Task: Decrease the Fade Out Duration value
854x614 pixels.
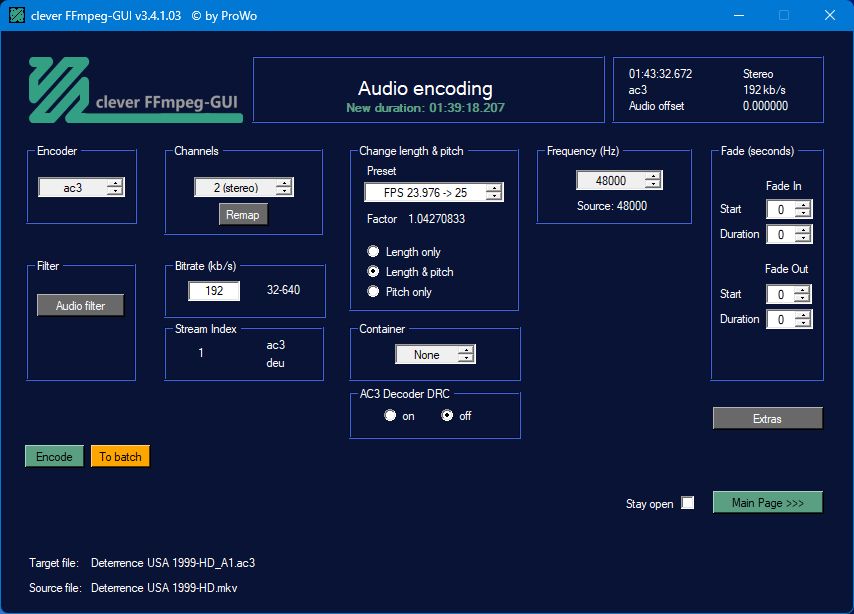Action: tap(803, 323)
